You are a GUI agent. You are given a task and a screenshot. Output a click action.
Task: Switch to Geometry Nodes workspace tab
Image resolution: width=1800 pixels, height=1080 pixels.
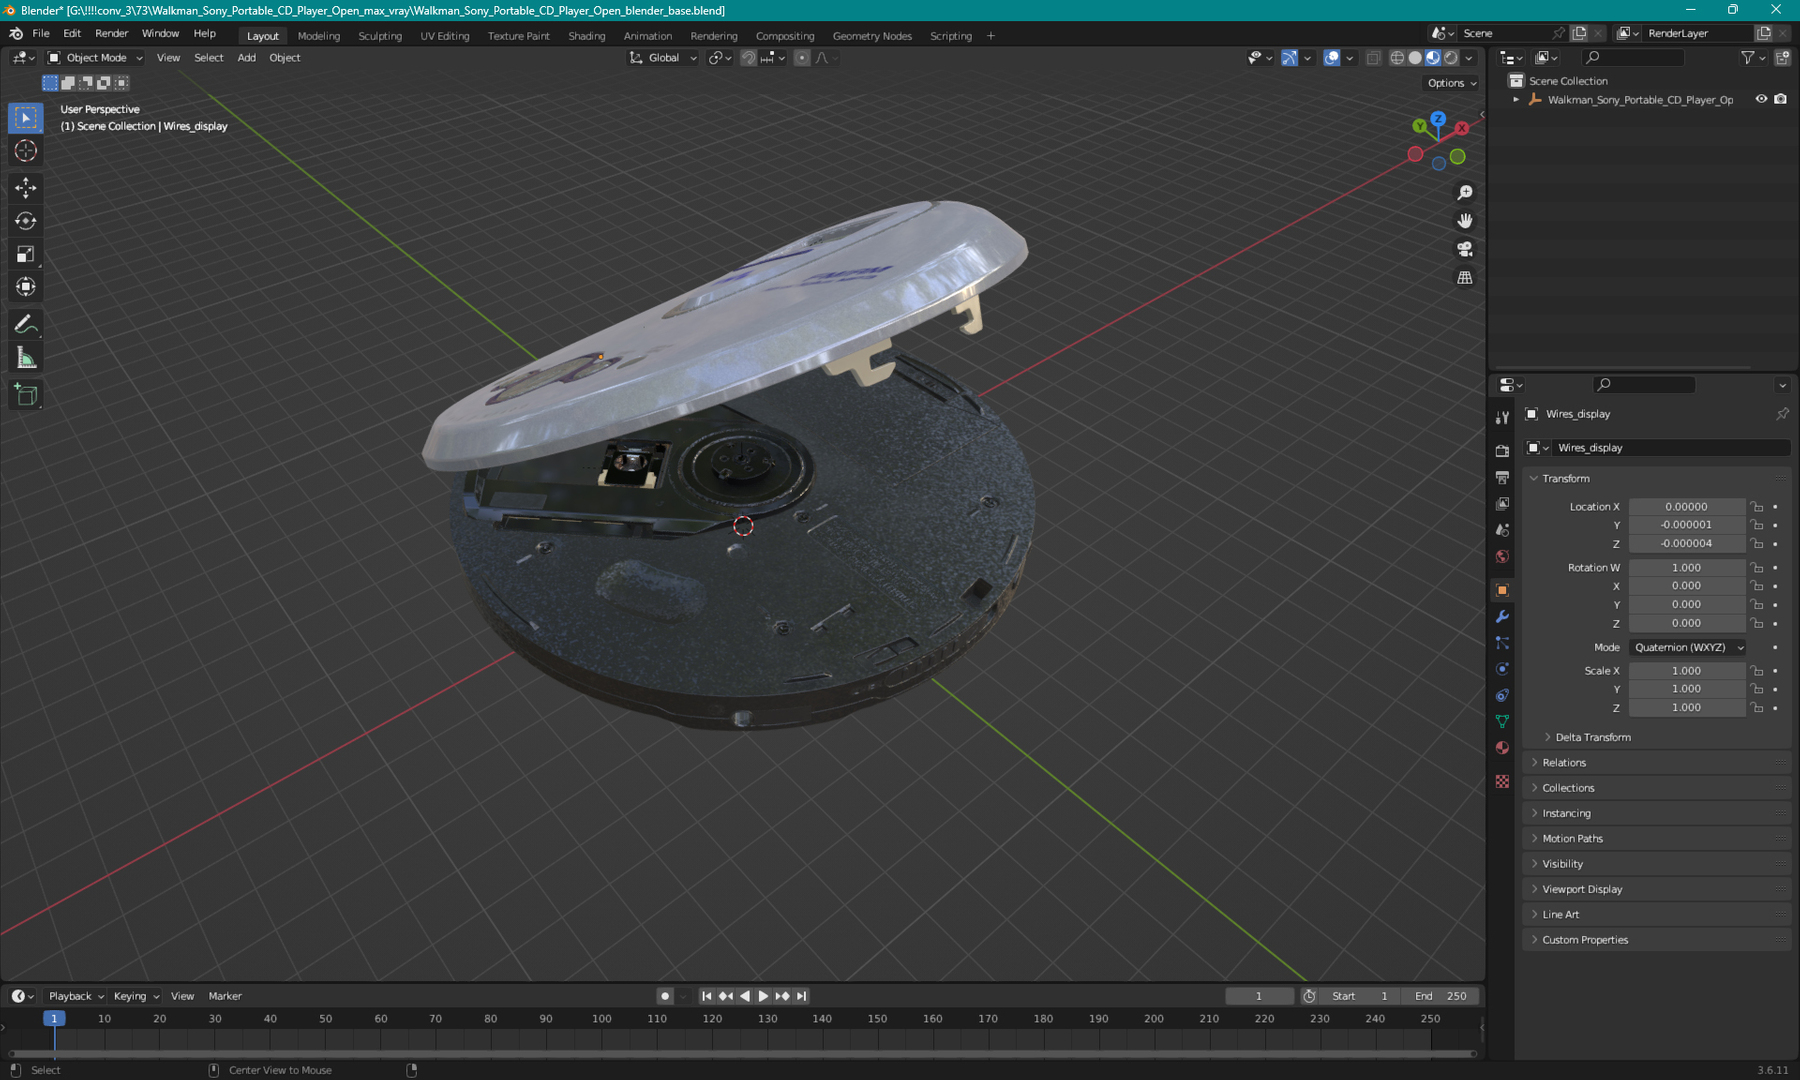click(872, 36)
